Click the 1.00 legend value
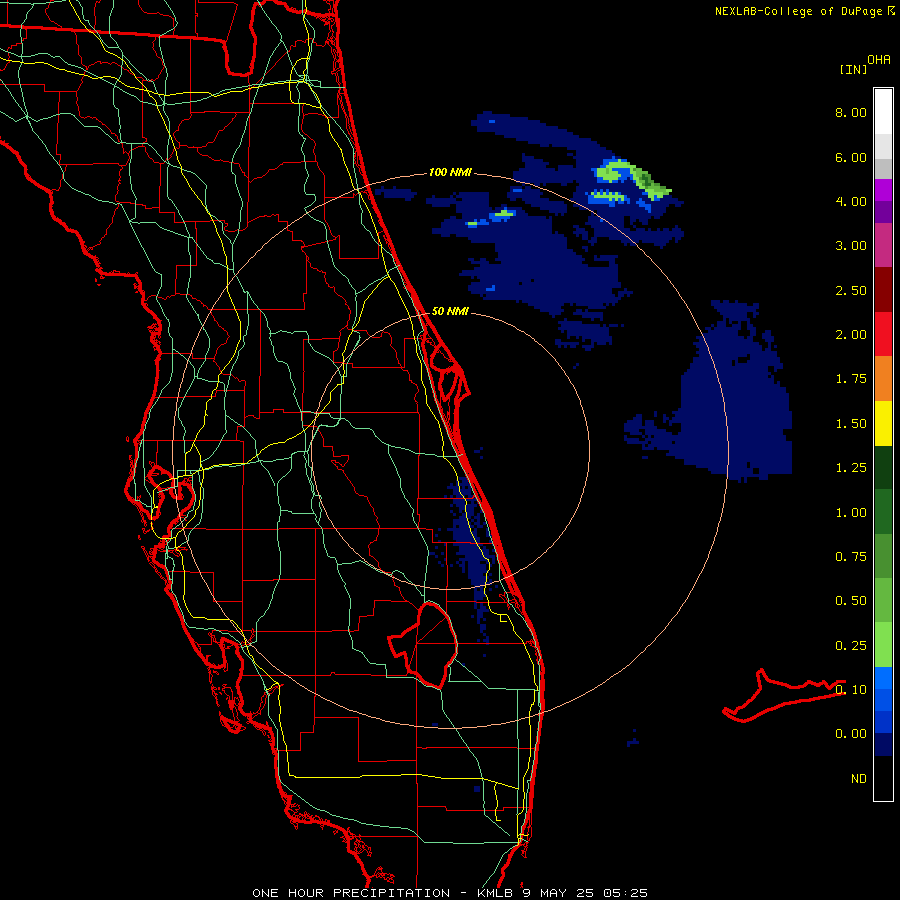Screen dimensions: 900x900 [x=851, y=513]
